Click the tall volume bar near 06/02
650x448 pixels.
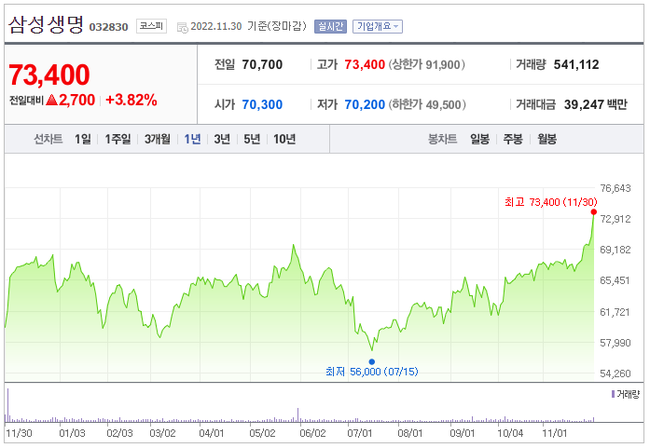click(x=298, y=415)
